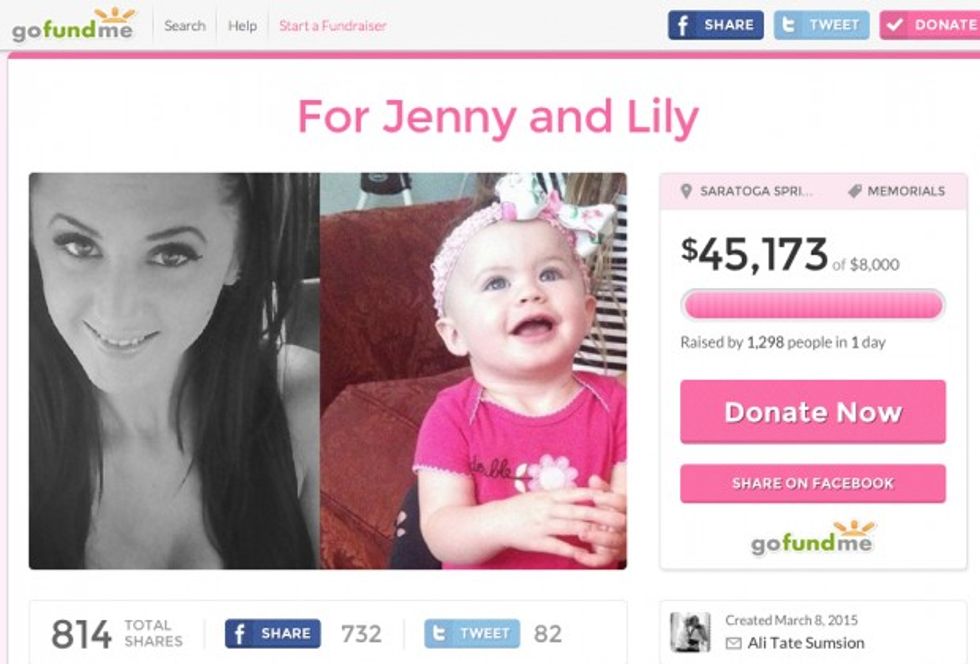
Task: Click the pink fundraising progress bar
Action: (x=812, y=305)
